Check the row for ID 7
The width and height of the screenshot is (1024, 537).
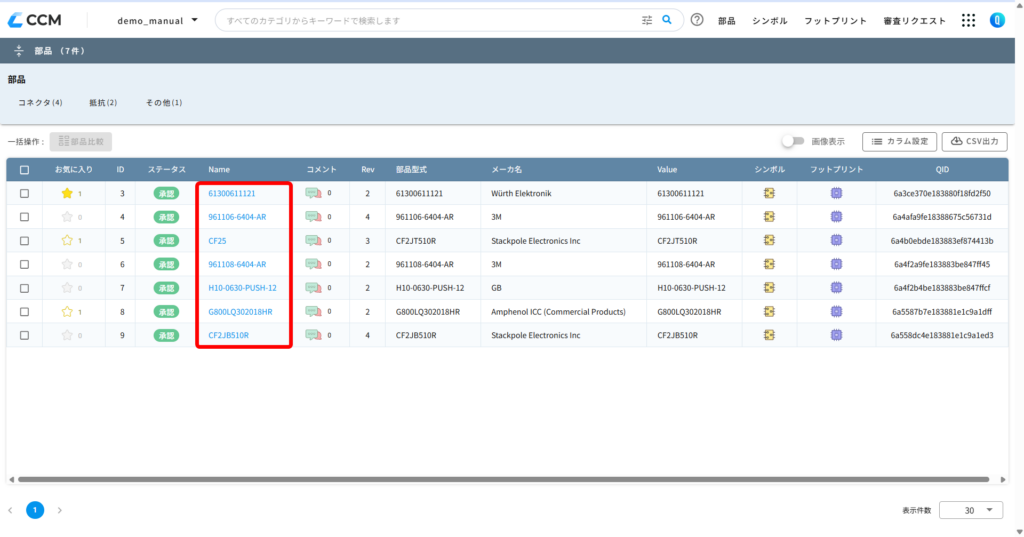coord(24,287)
